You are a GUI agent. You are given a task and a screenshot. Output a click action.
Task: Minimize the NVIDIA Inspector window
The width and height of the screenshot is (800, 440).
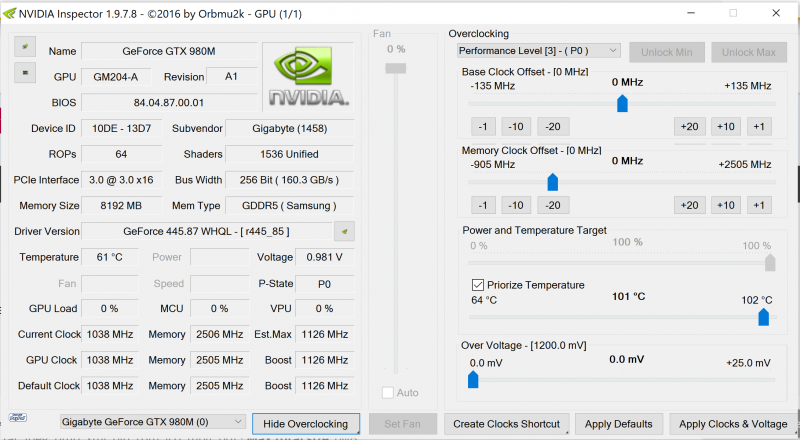pos(691,13)
